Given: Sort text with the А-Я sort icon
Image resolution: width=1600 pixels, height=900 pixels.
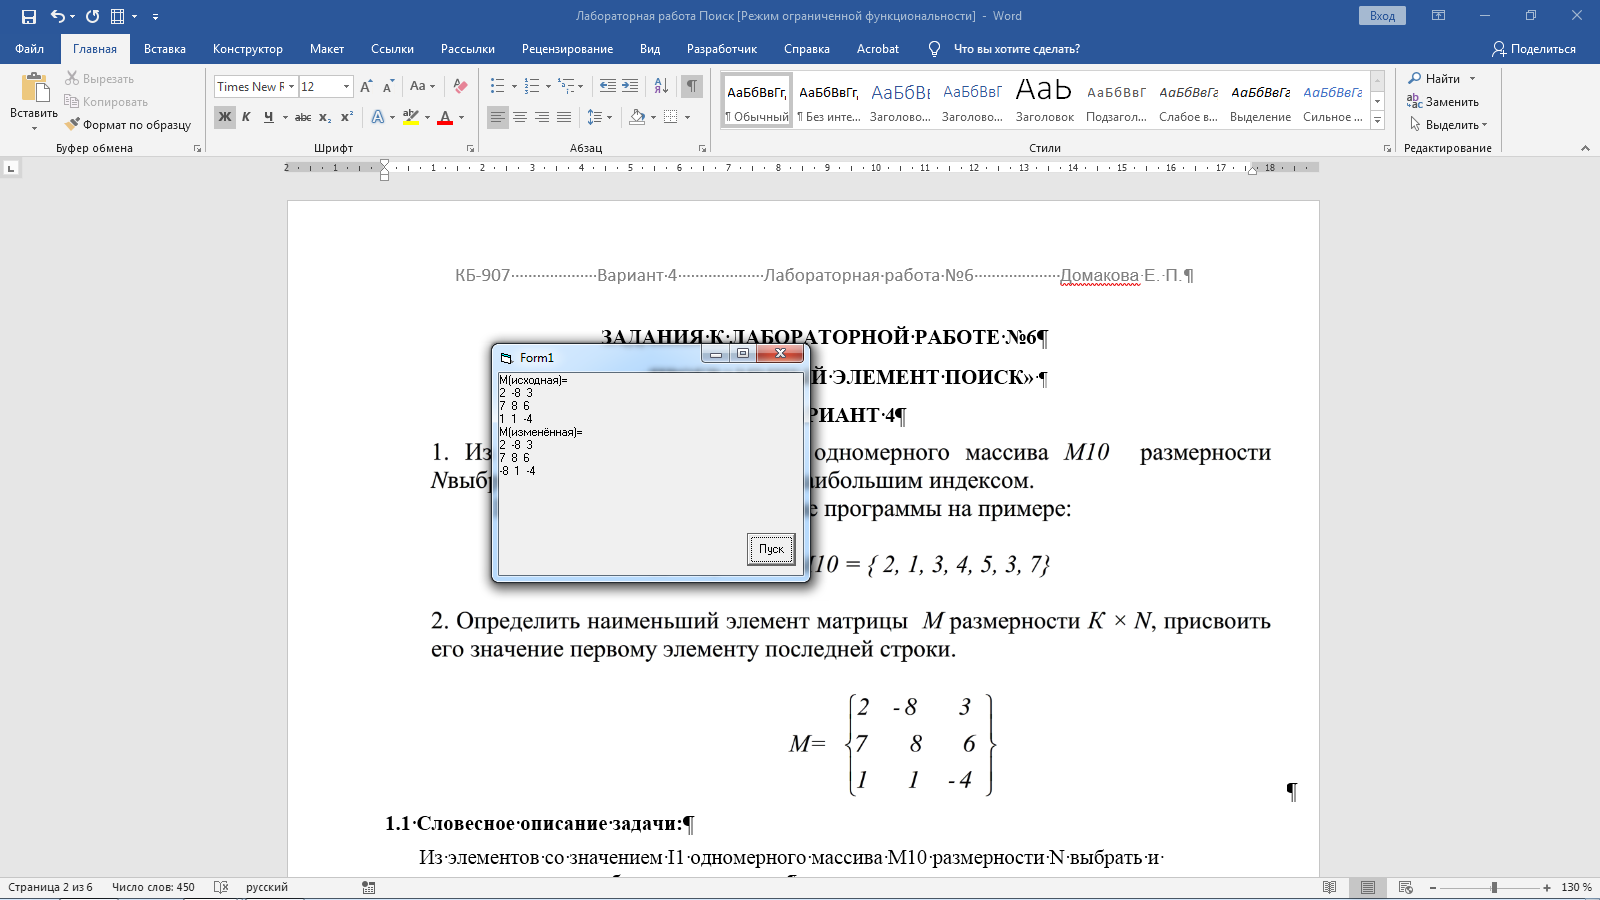Looking at the screenshot, I should pyautogui.click(x=661, y=86).
